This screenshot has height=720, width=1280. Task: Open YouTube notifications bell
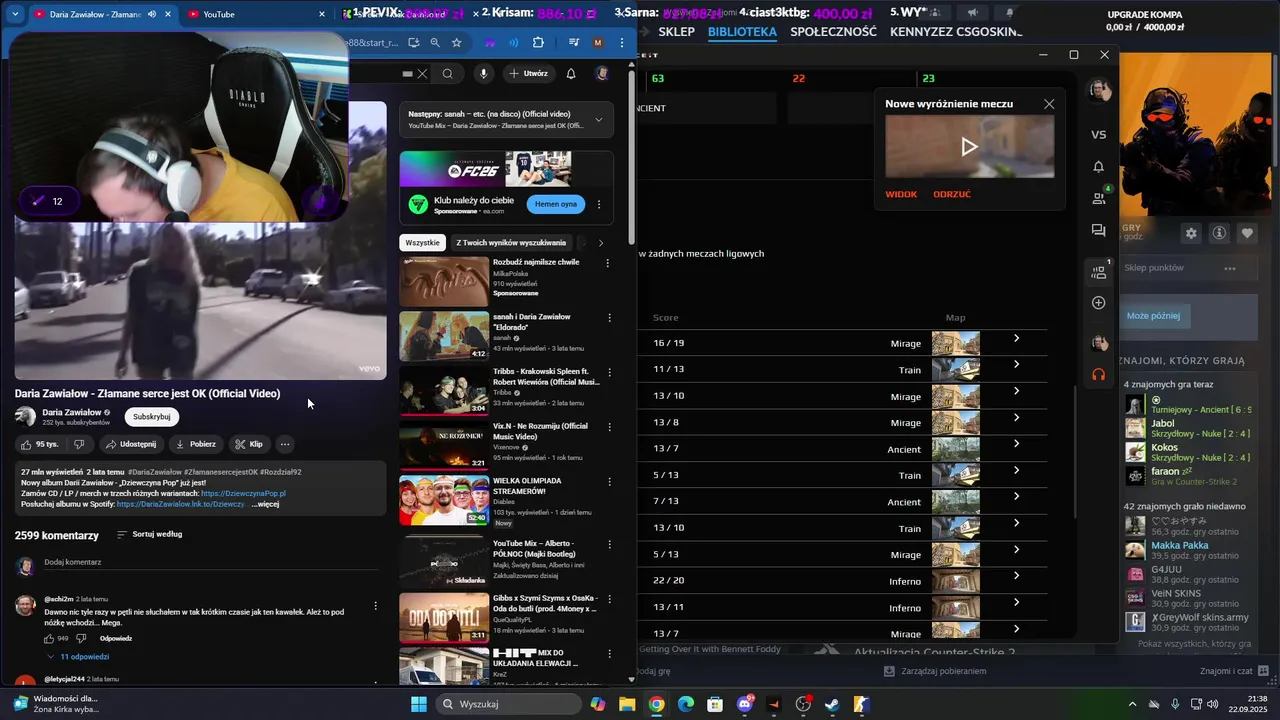571,73
